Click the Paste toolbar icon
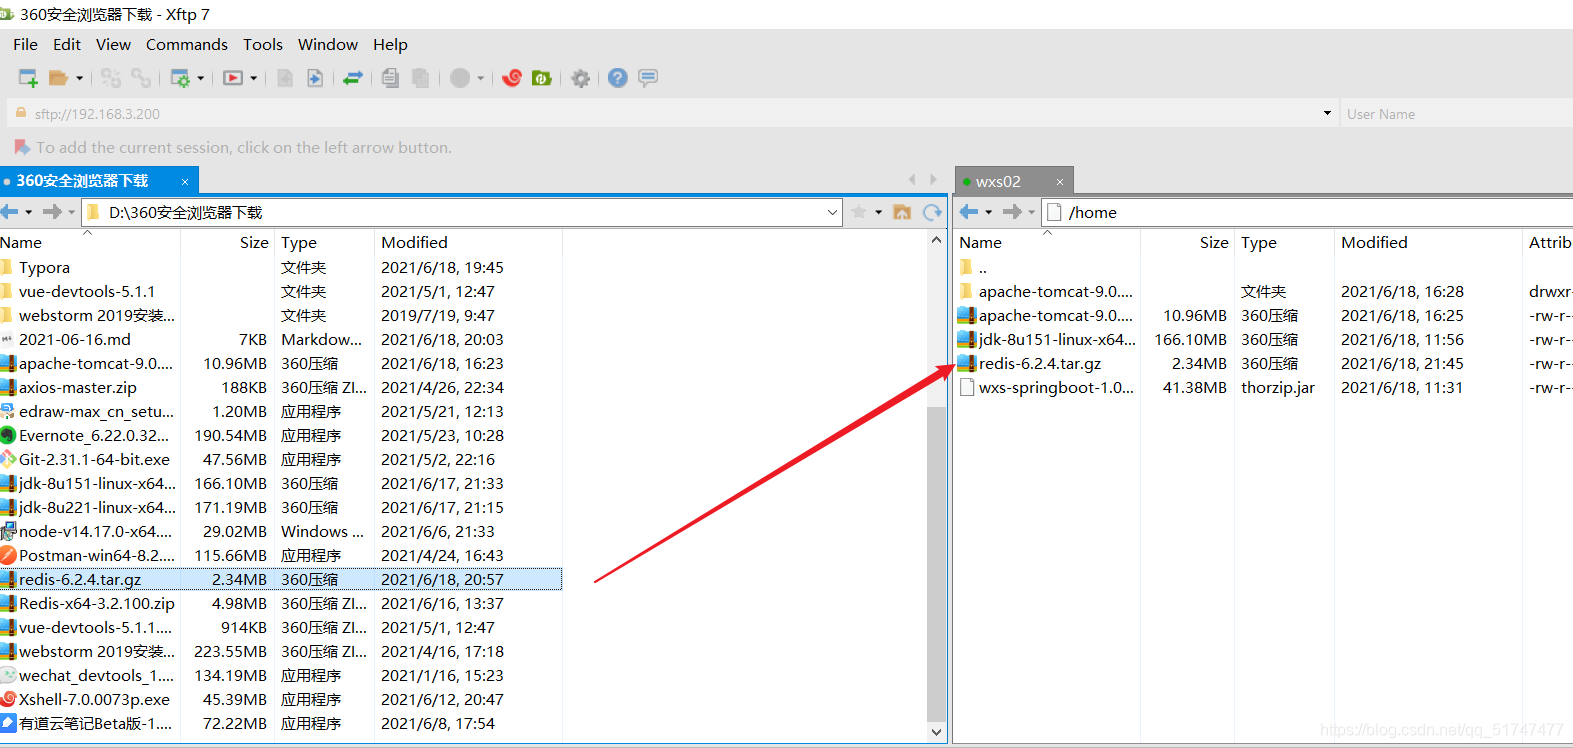The image size is (1573, 748). 421,78
